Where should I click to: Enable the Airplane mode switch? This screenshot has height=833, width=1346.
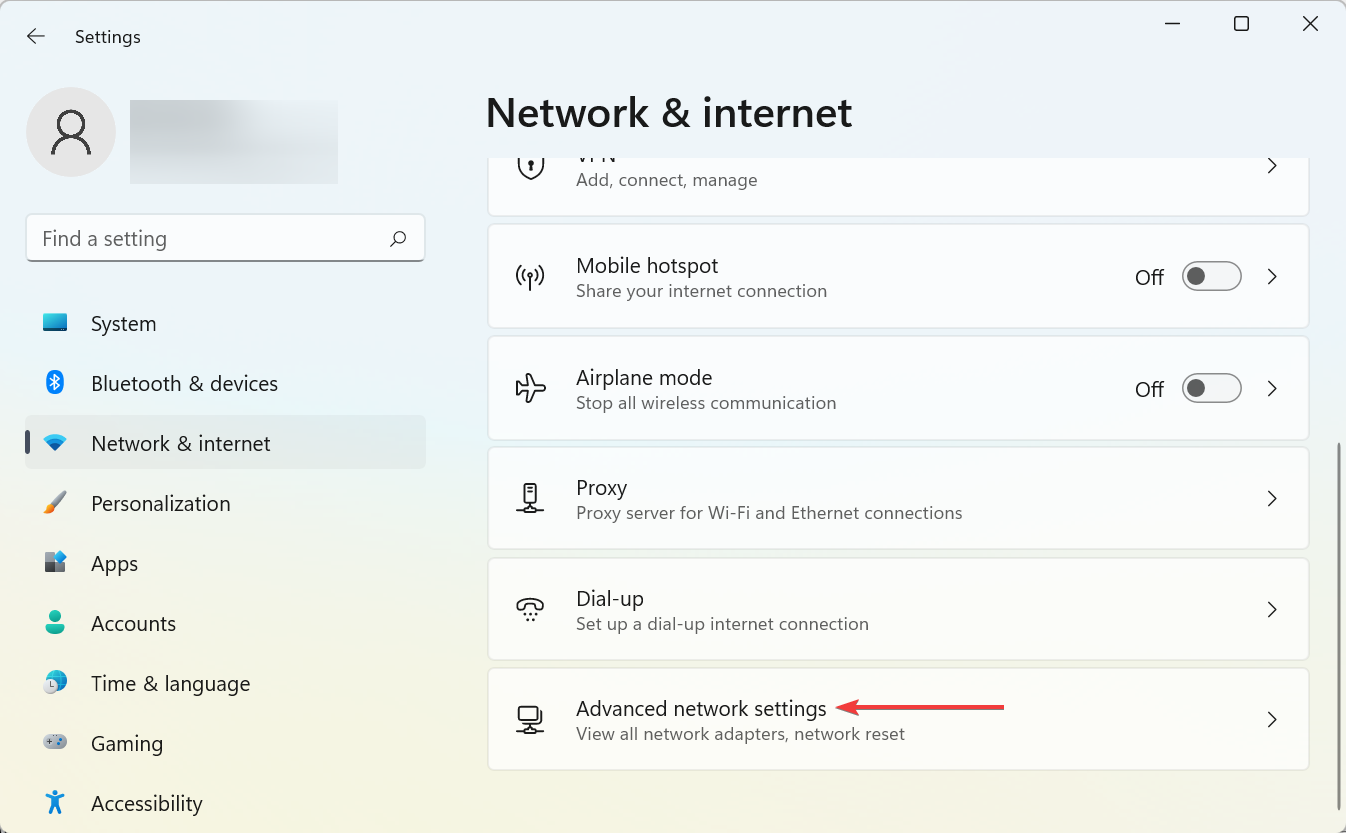pos(1211,388)
